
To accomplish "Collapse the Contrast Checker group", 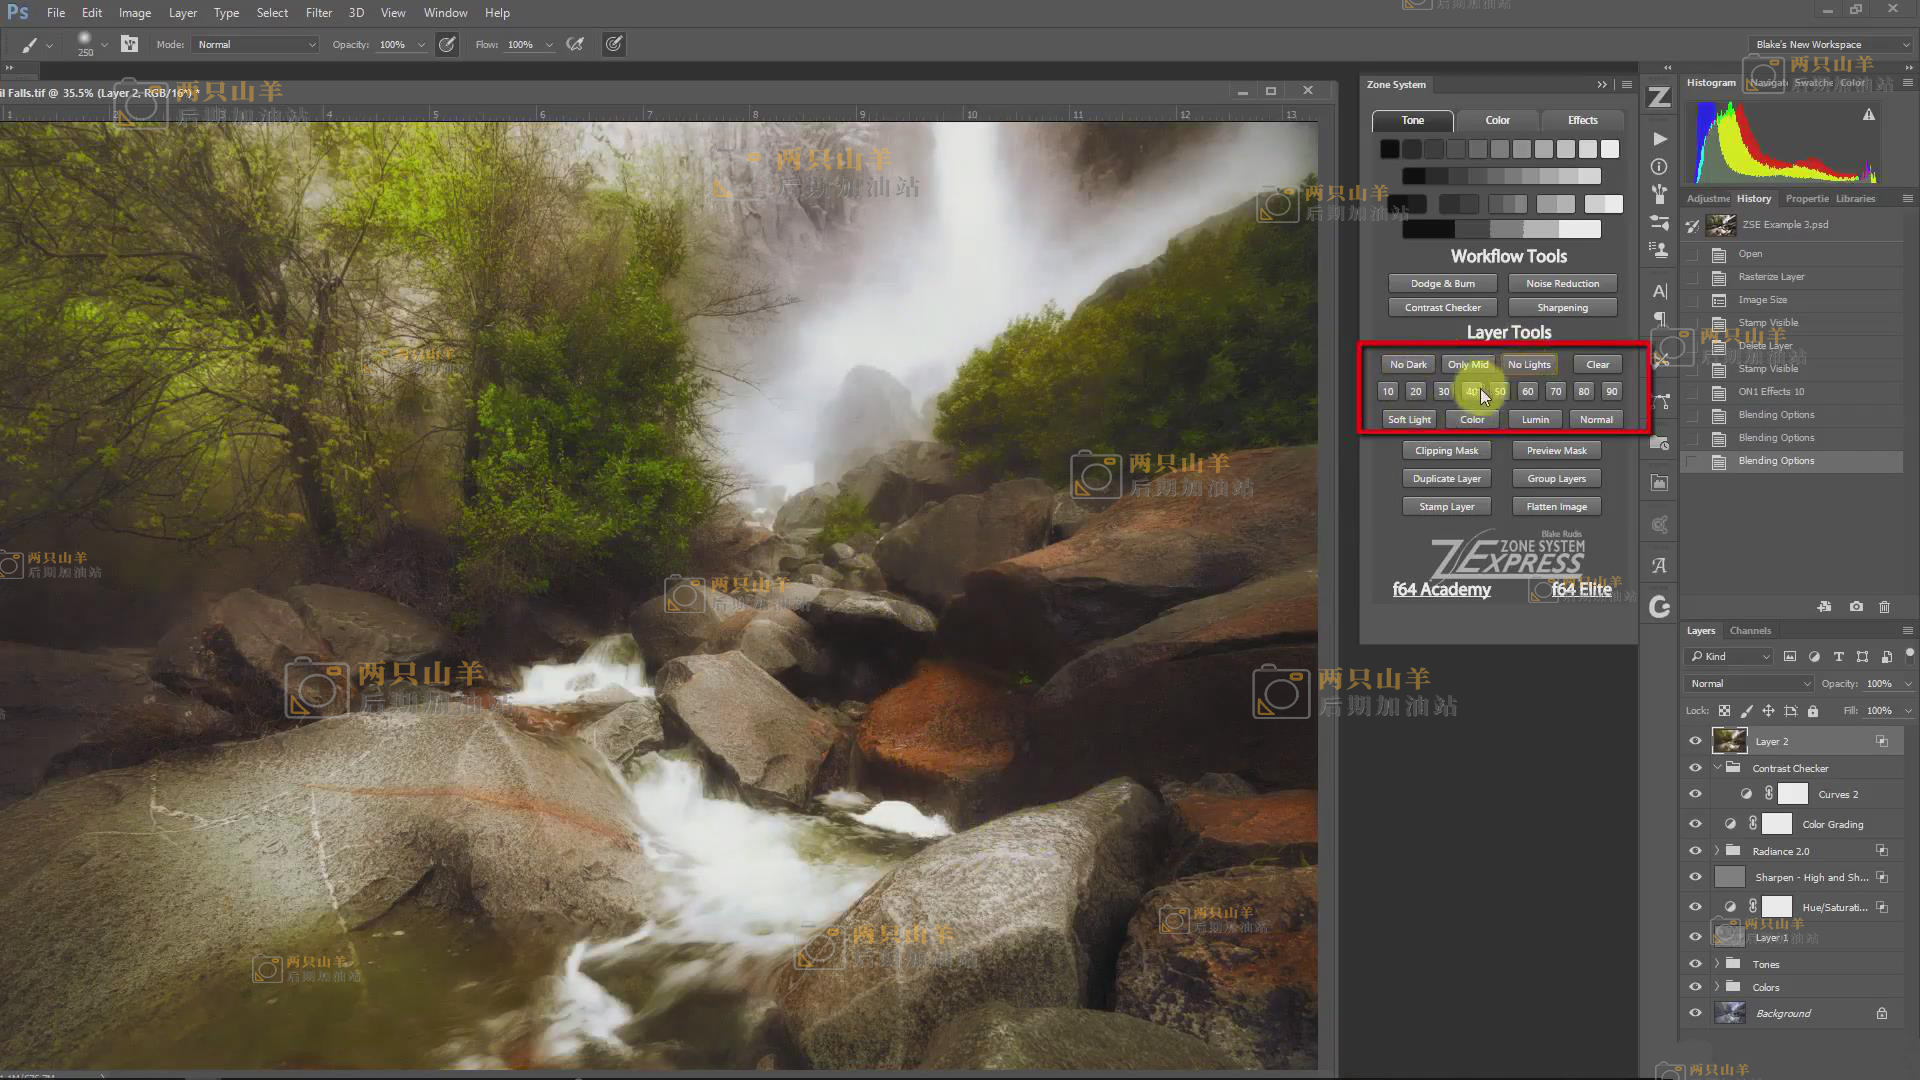I will pyautogui.click(x=1717, y=768).
